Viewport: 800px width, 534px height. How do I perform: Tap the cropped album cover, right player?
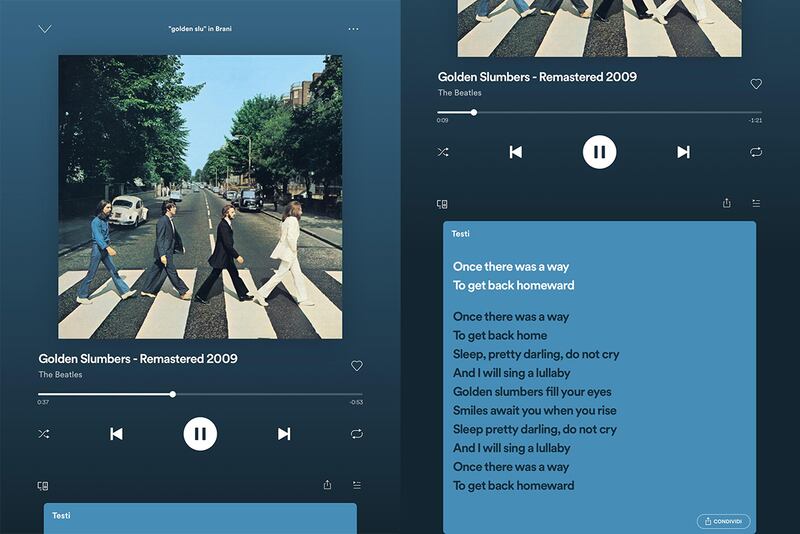(x=599, y=28)
